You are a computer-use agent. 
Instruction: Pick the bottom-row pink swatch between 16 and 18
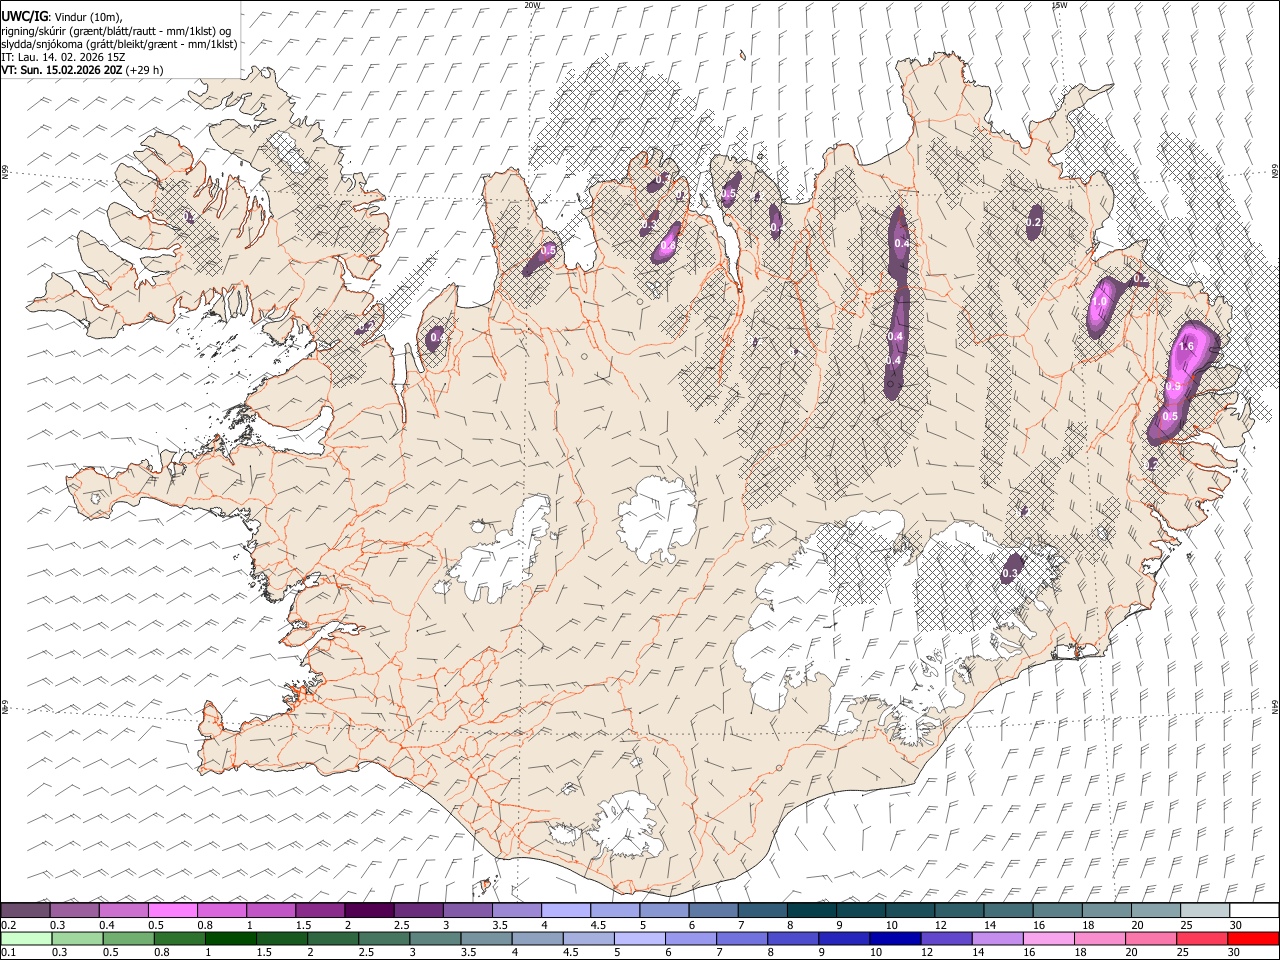tap(1049, 938)
